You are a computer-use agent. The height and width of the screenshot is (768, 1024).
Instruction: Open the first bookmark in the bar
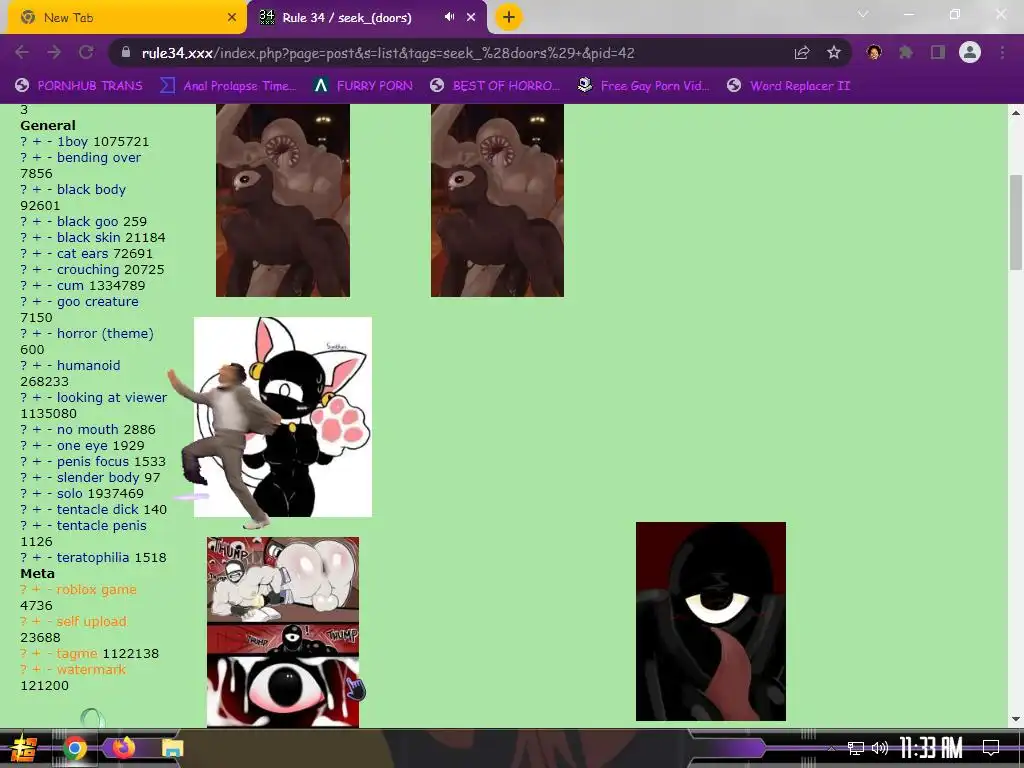[79, 86]
